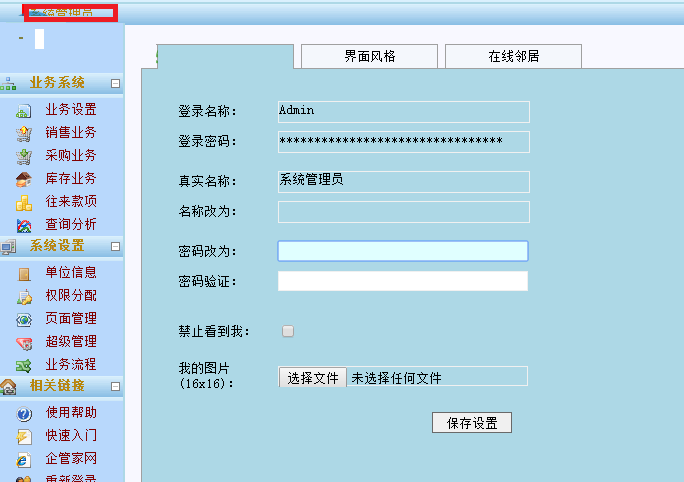Switch to the 在线邻居 tab
This screenshot has width=684, height=482.
click(x=513, y=56)
